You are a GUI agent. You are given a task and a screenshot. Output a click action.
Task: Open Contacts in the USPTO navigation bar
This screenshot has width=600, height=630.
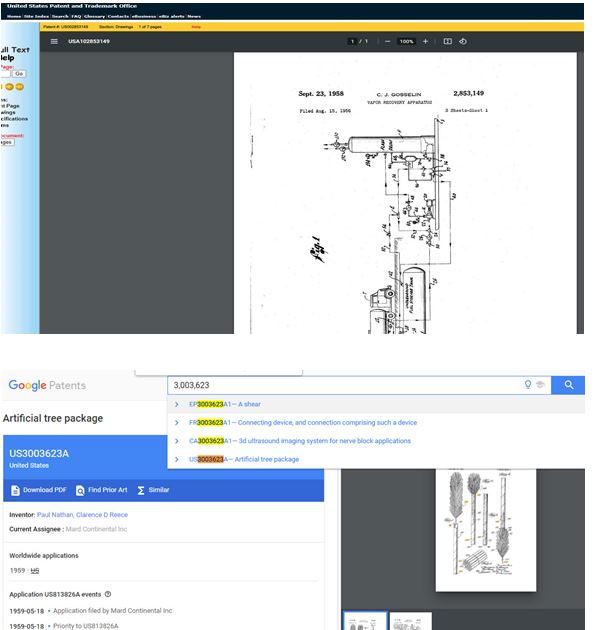tap(118, 16)
